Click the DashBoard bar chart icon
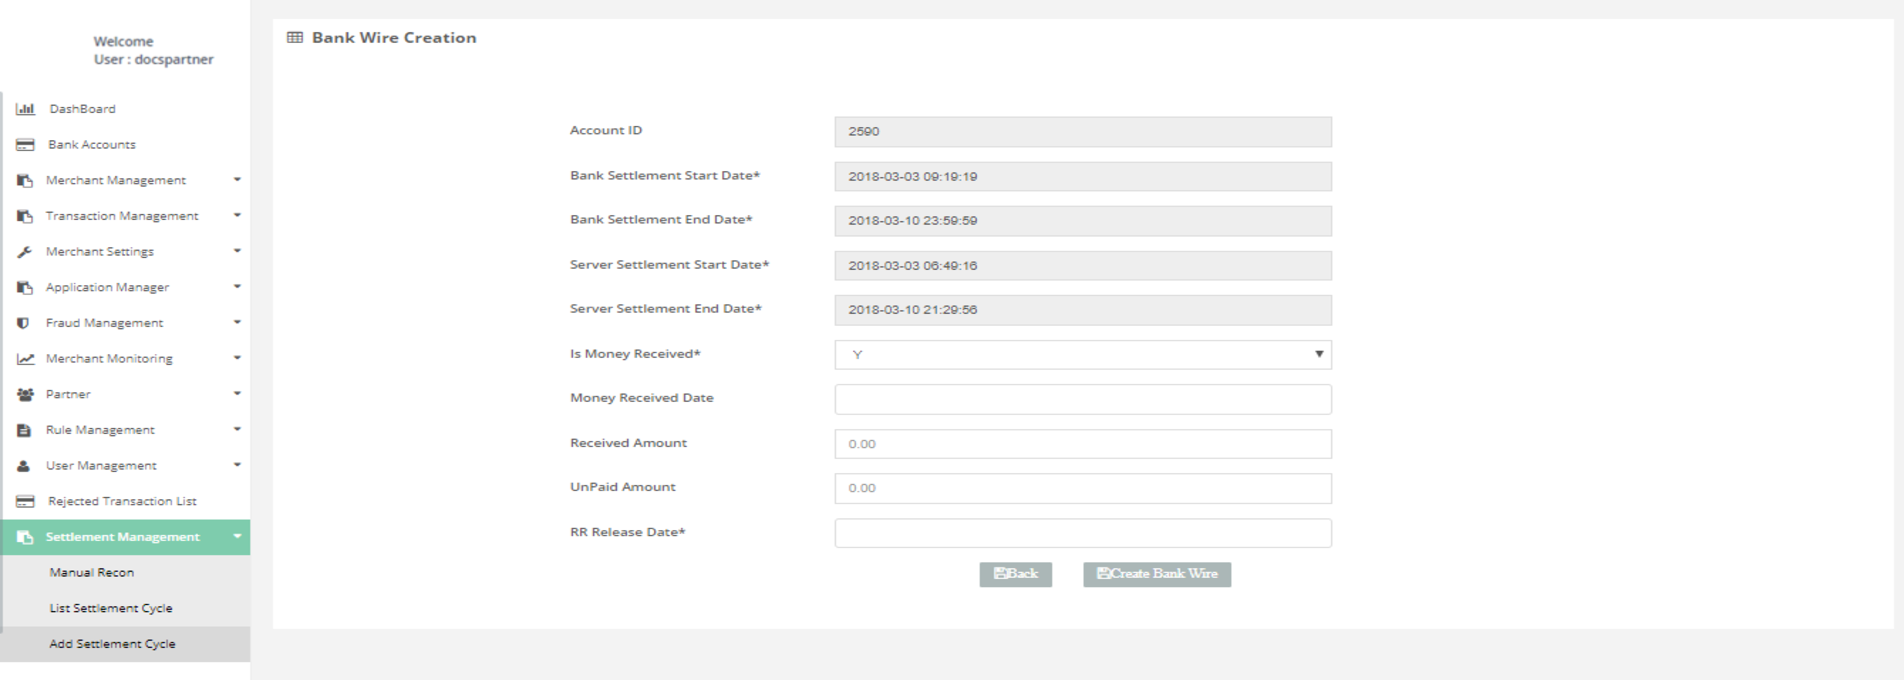Image resolution: width=1904 pixels, height=680 pixels. tap(25, 109)
